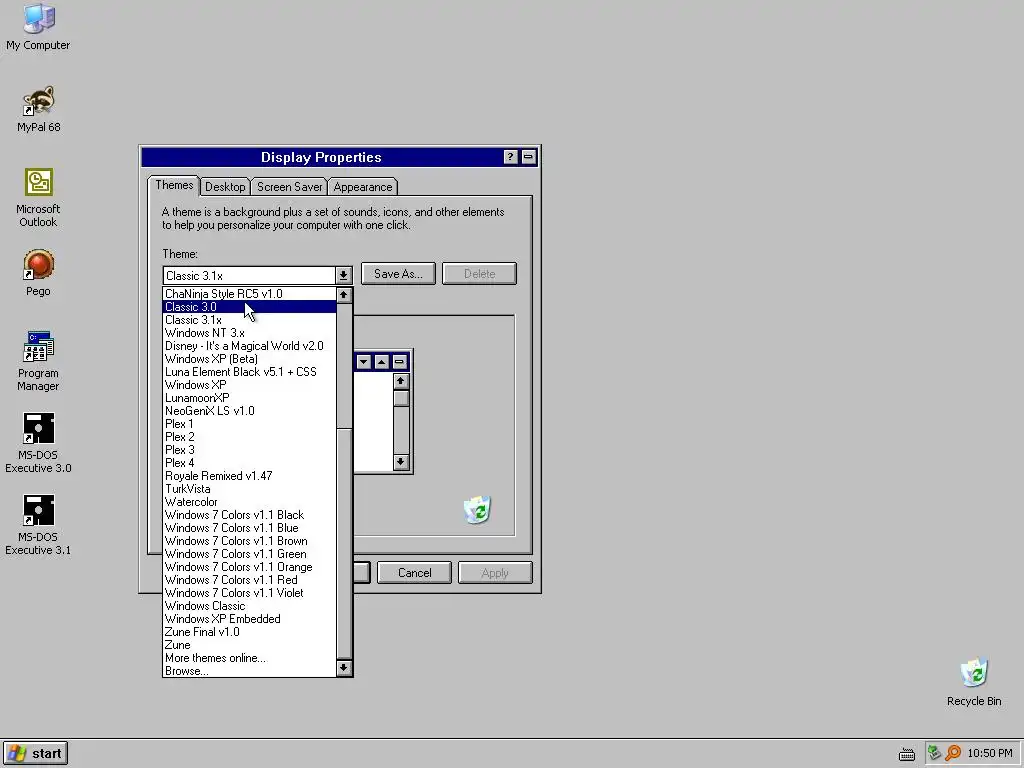This screenshot has height=768, width=1024.
Task: Choose Disney - It's a Magical World v2.0
Action: [x=249, y=346]
